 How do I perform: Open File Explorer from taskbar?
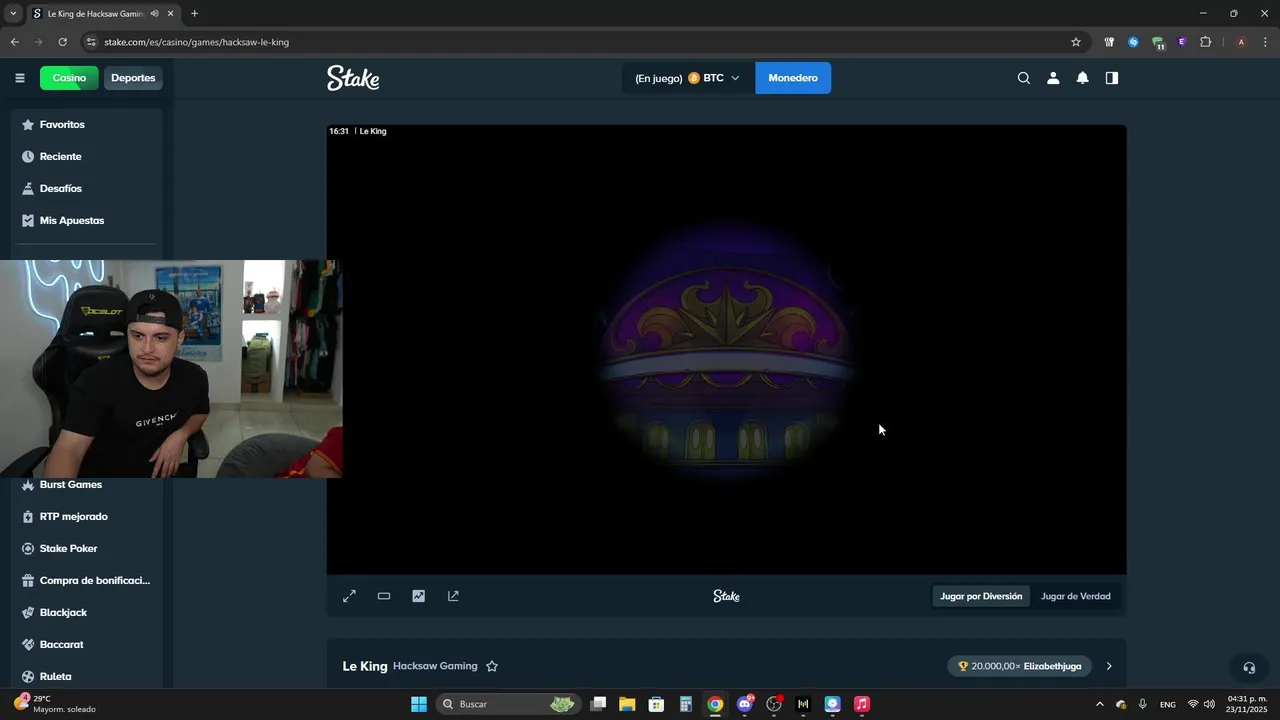coord(627,704)
